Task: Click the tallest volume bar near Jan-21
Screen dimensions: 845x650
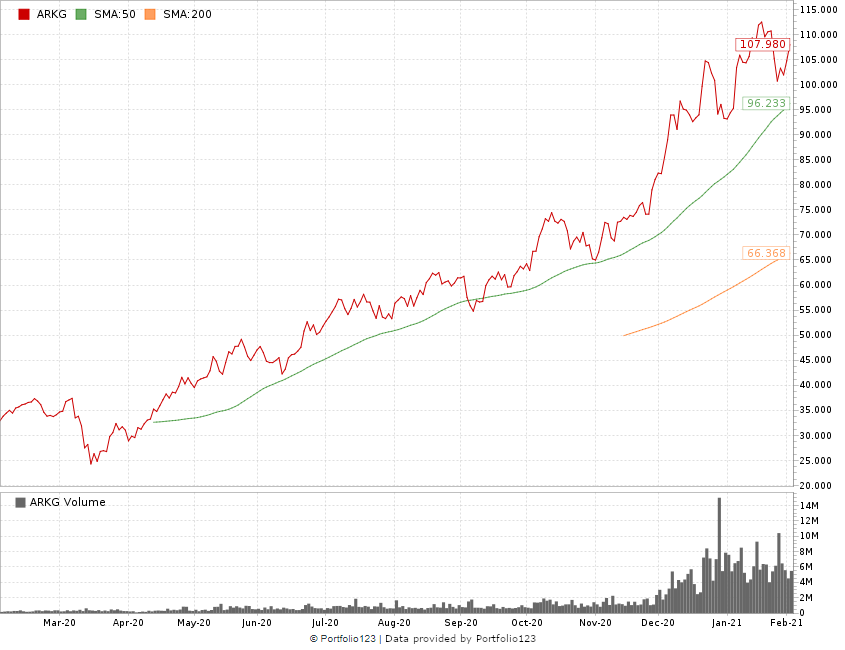Action: pos(719,556)
